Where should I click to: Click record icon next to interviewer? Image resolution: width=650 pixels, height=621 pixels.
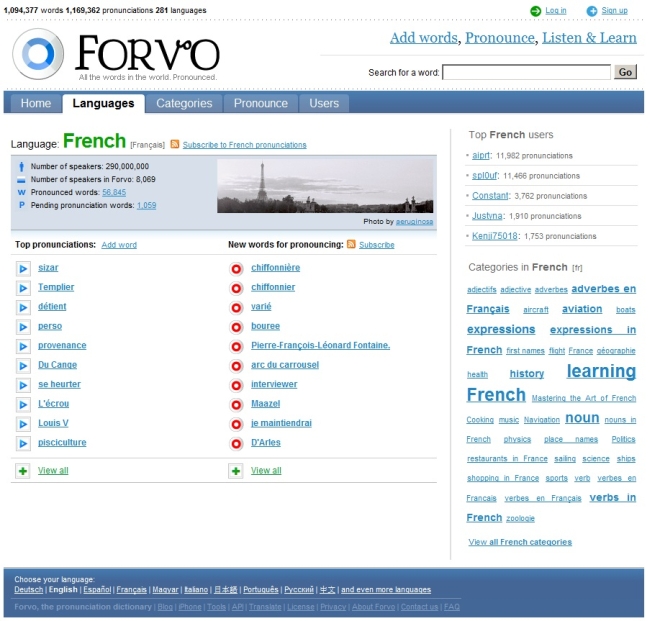click(236, 386)
